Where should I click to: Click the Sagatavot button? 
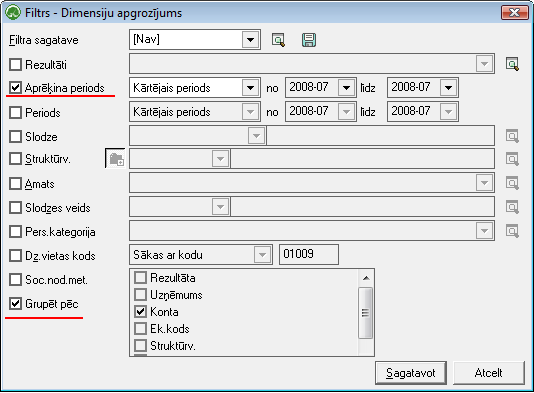pyautogui.click(x=411, y=373)
